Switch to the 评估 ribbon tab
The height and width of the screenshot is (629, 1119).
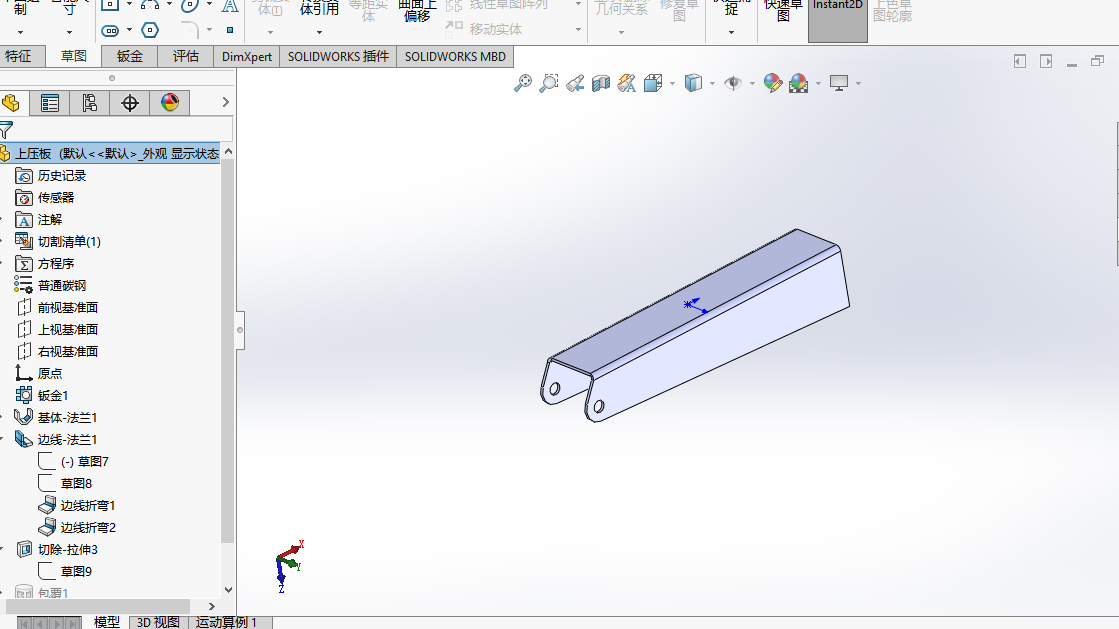(x=186, y=56)
